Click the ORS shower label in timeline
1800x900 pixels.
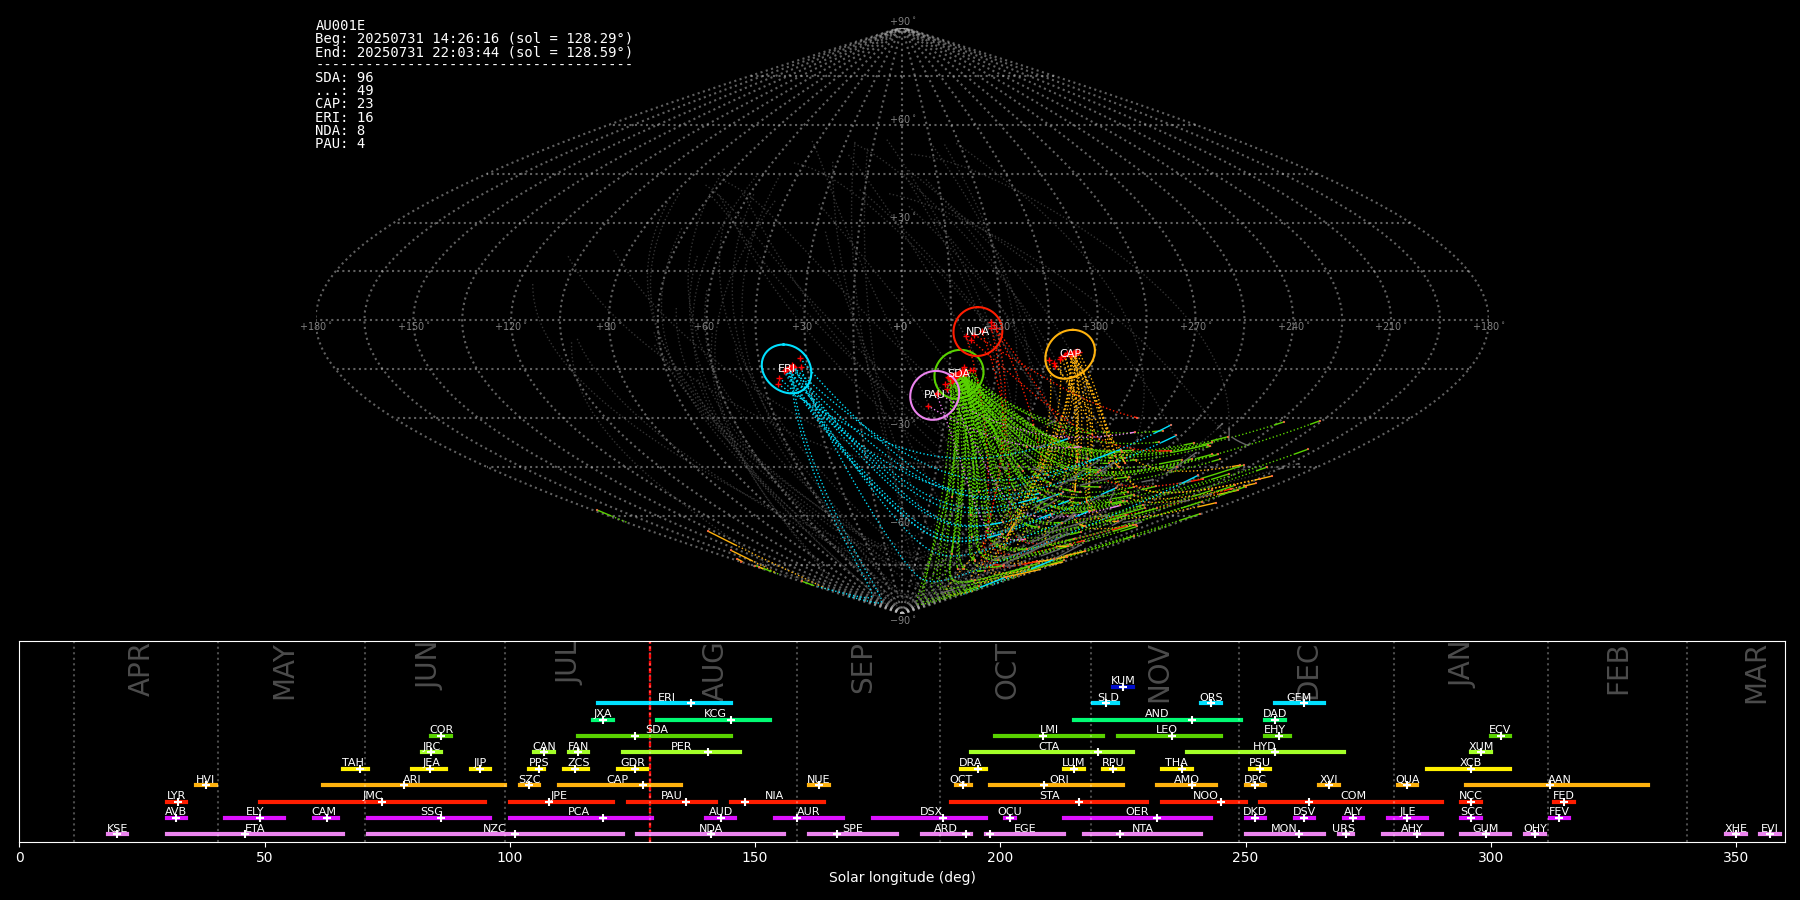coord(1210,698)
